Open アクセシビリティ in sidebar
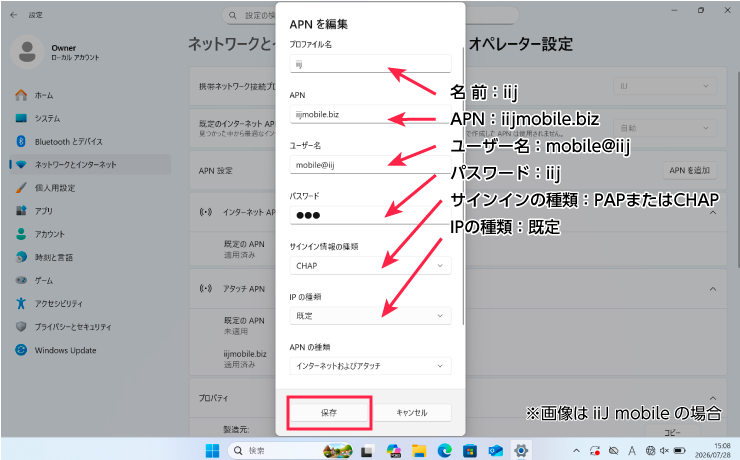Image resolution: width=740 pixels, height=460 pixels. pyautogui.click(x=90, y=303)
